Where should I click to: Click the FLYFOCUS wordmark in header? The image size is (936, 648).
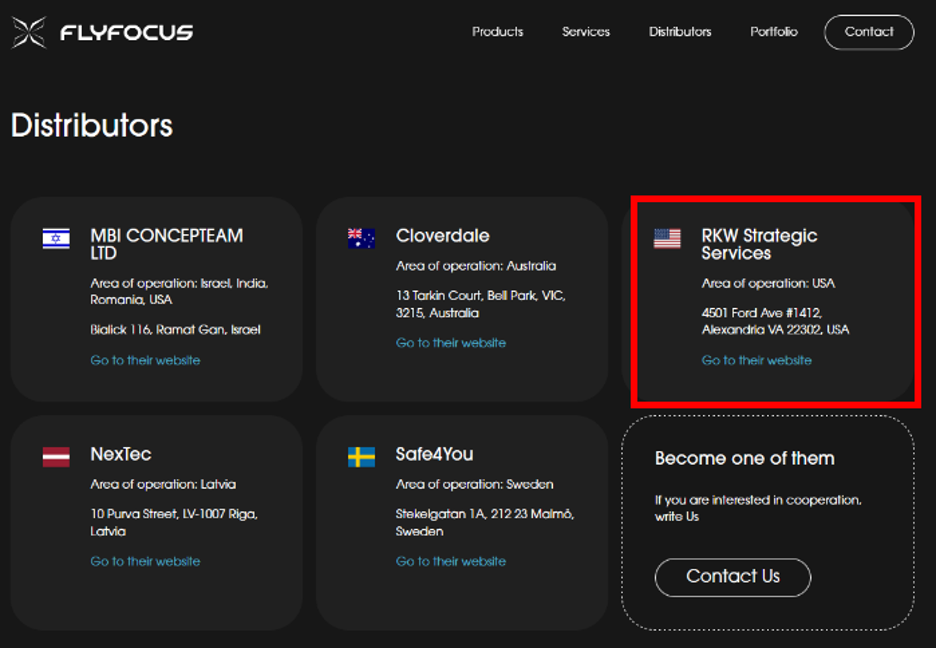coord(127,32)
